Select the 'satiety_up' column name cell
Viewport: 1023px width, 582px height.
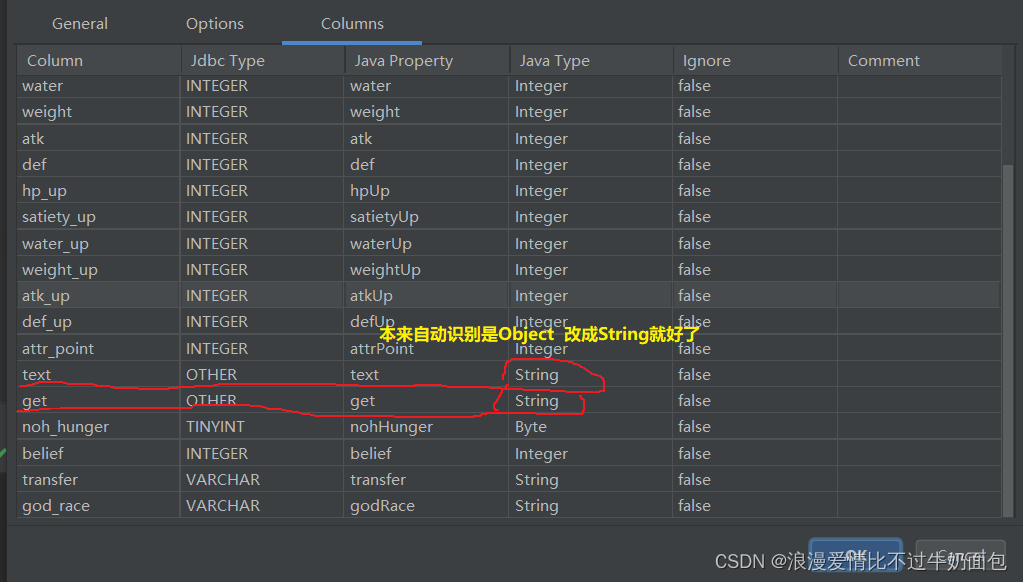click(99, 217)
